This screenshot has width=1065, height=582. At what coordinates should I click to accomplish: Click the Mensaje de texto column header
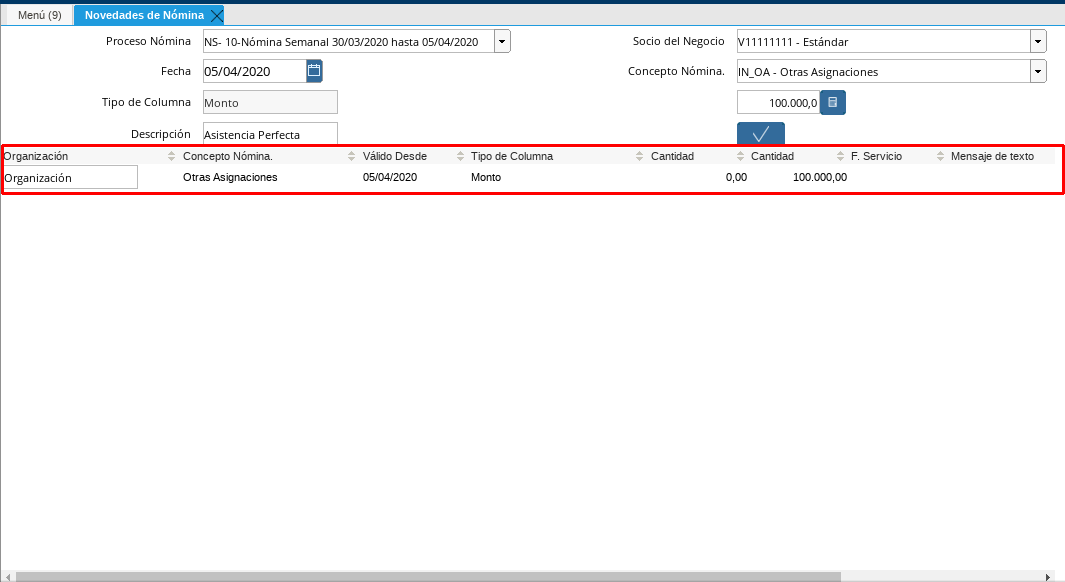992,157
